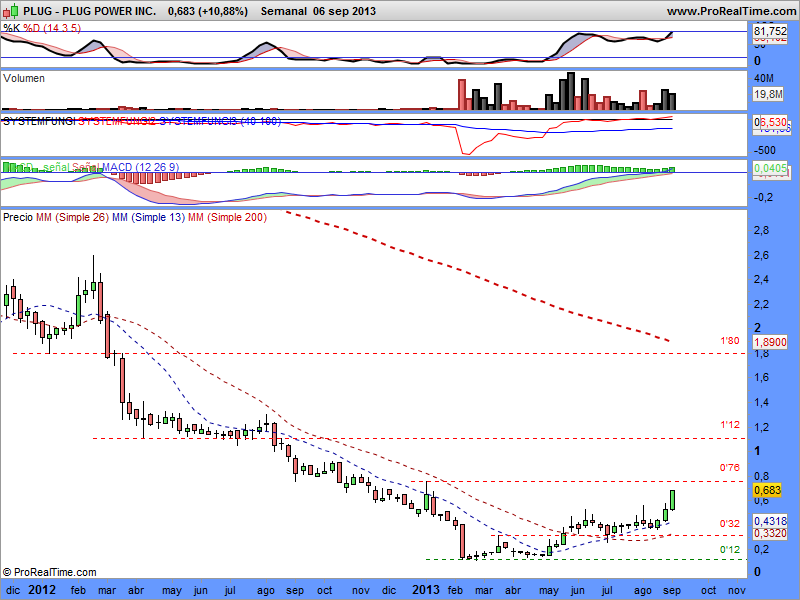
Task: Open the www.ProRealTime.com link
Action: pos(732,11)
